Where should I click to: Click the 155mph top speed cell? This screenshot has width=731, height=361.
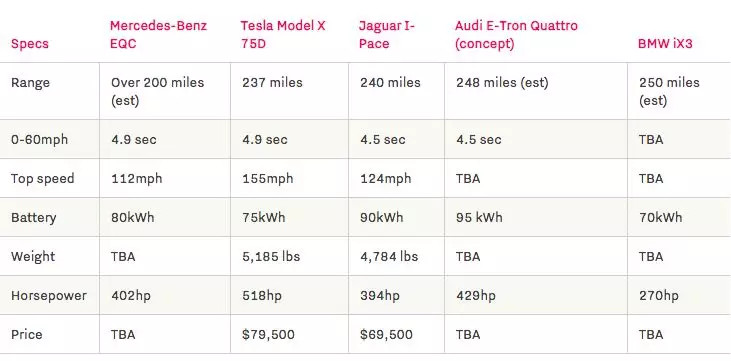click(x=268, y=179)
